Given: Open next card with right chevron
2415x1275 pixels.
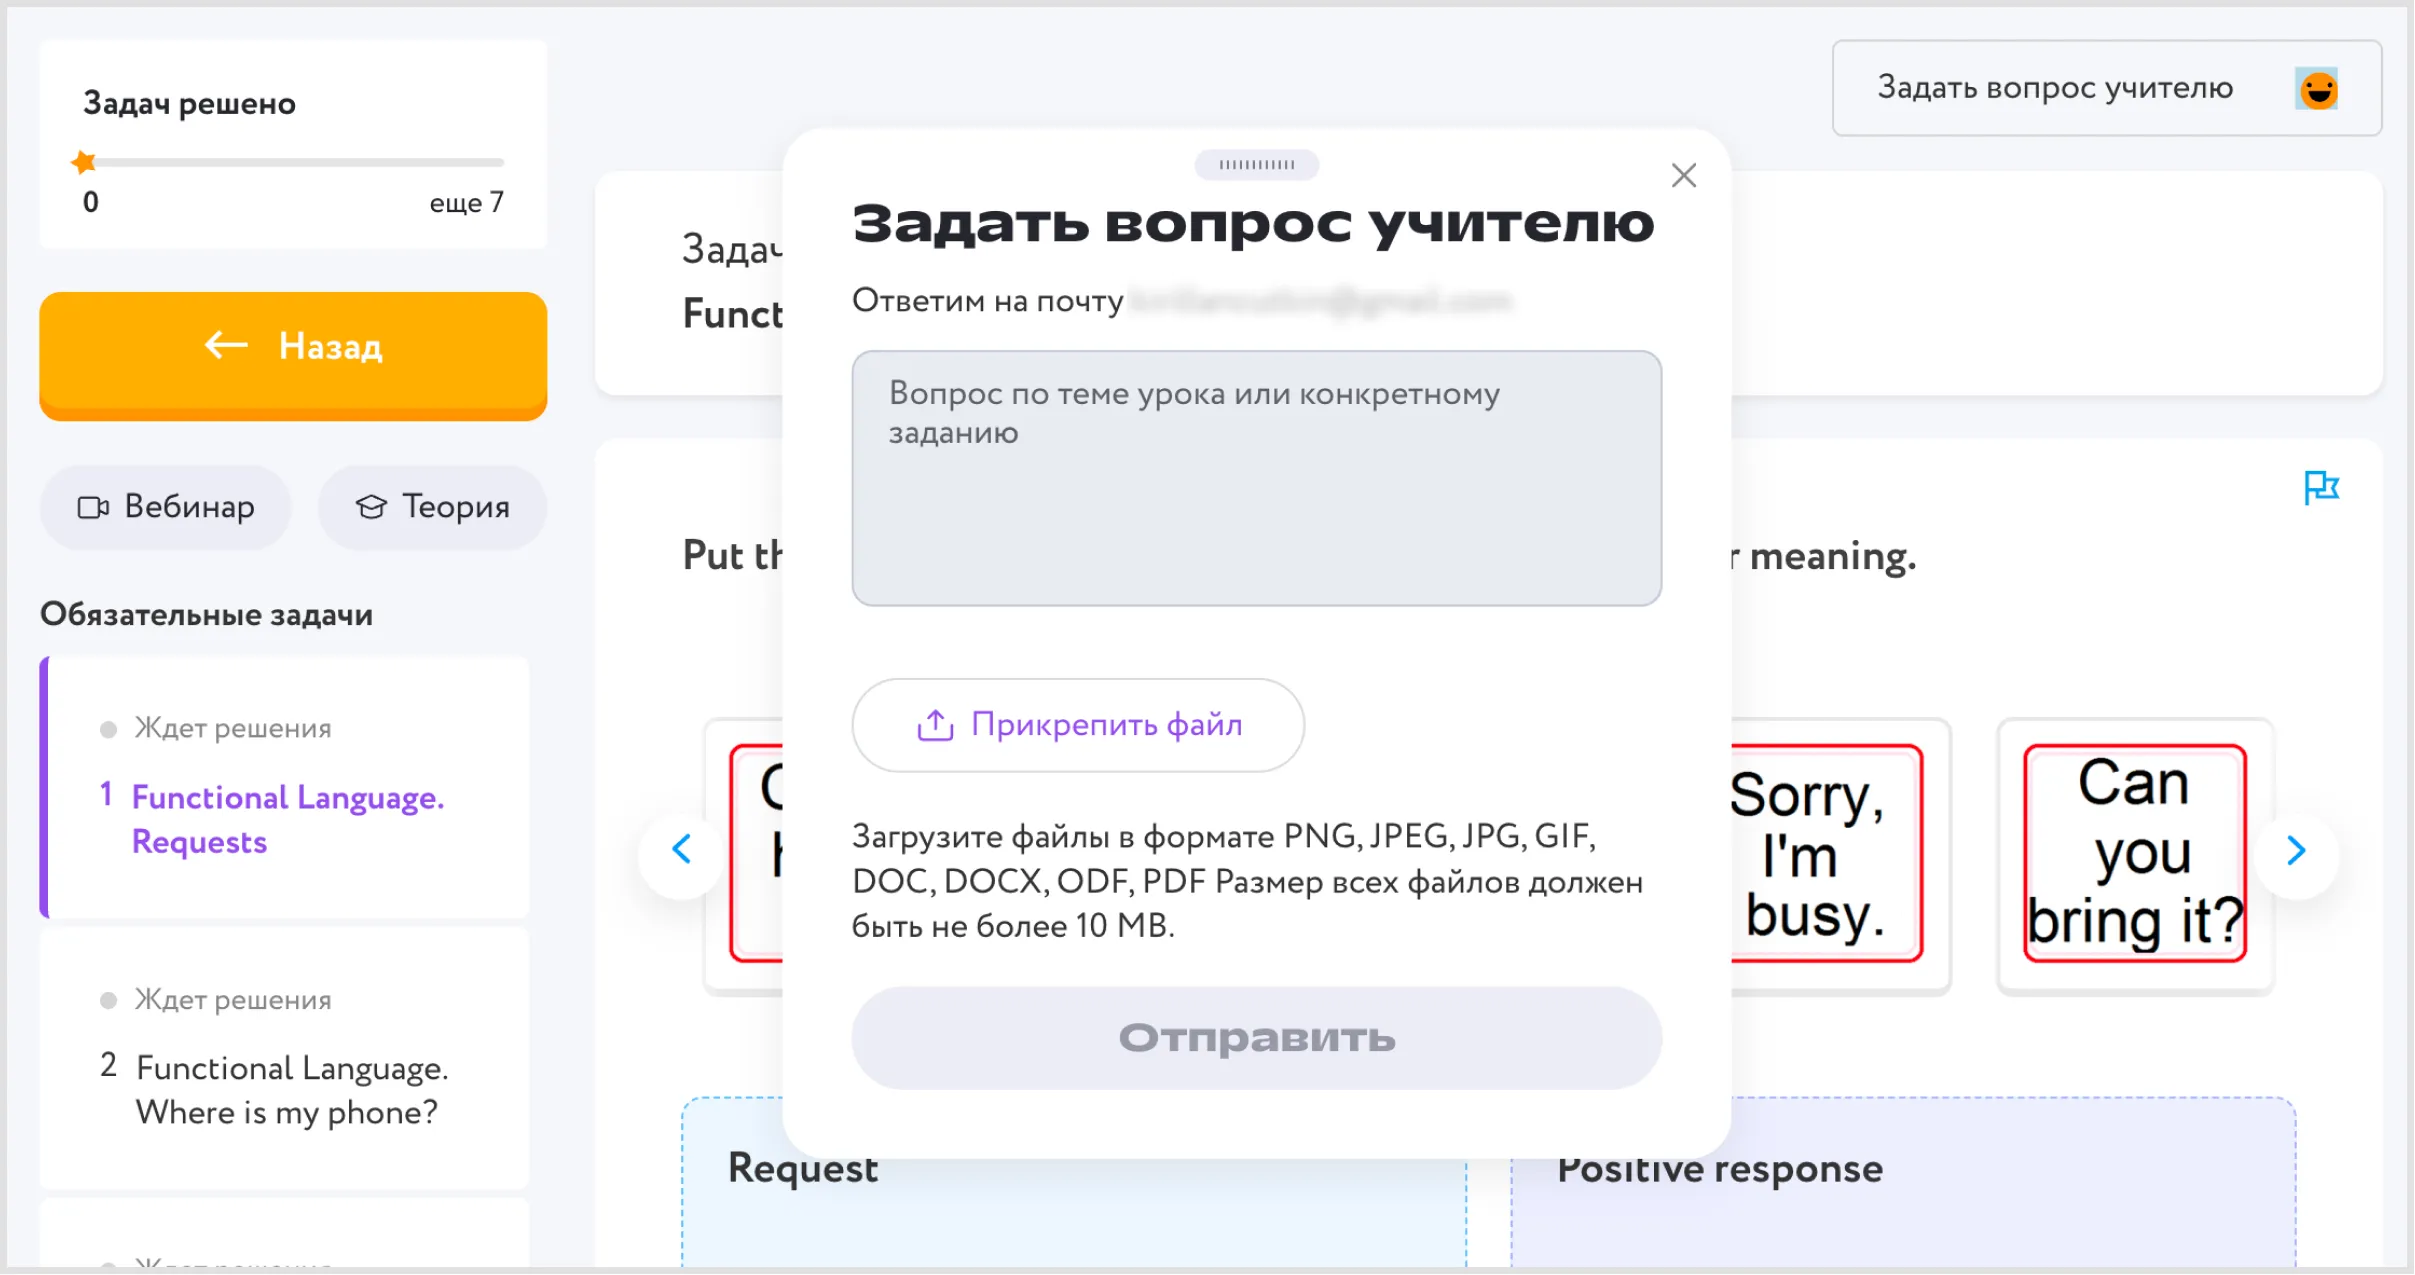Looking at the screenshot, I should (2297, 850).
